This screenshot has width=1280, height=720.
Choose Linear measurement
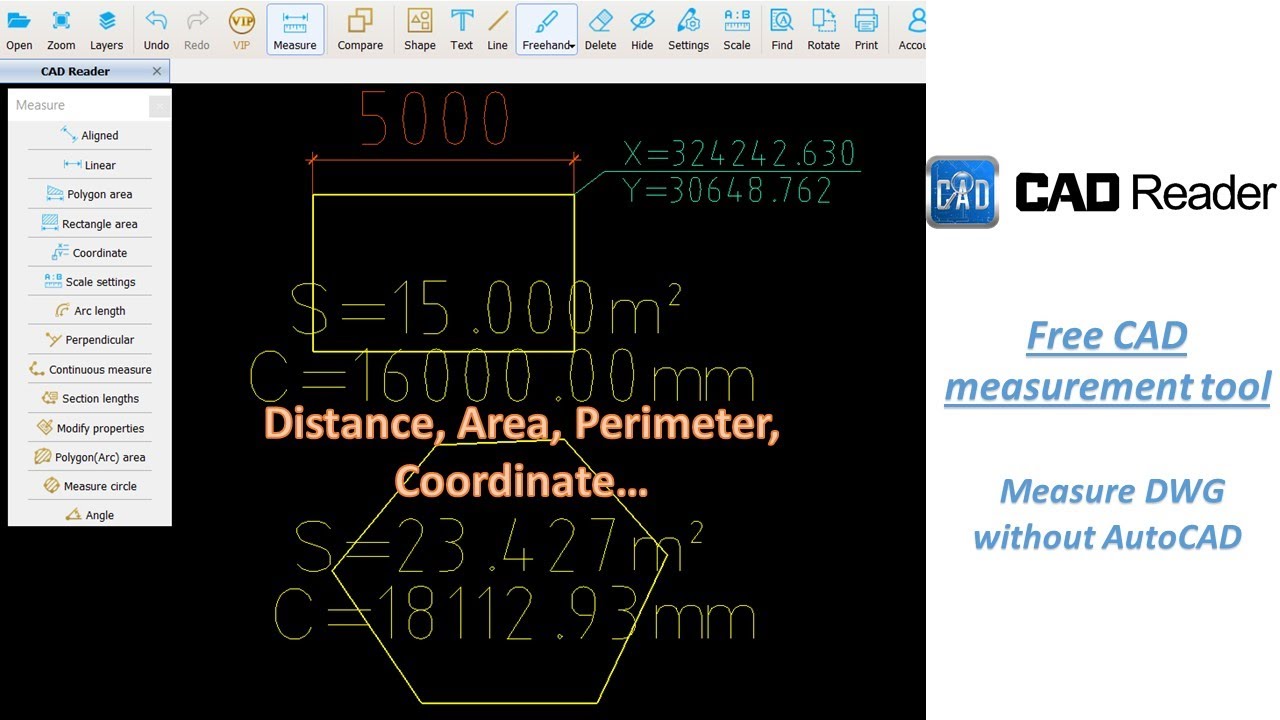(x=90, y=165)
